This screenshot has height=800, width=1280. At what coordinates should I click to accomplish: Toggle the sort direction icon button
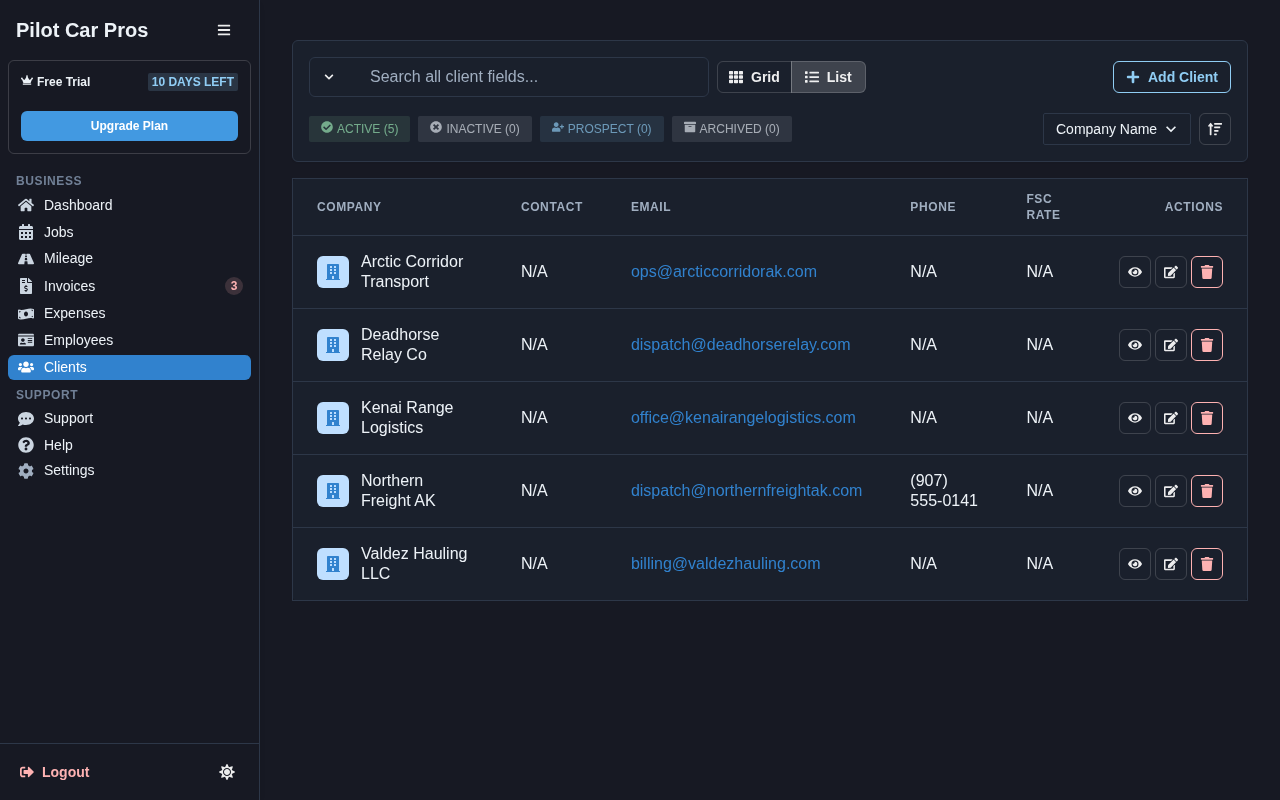coord(1215,129)
